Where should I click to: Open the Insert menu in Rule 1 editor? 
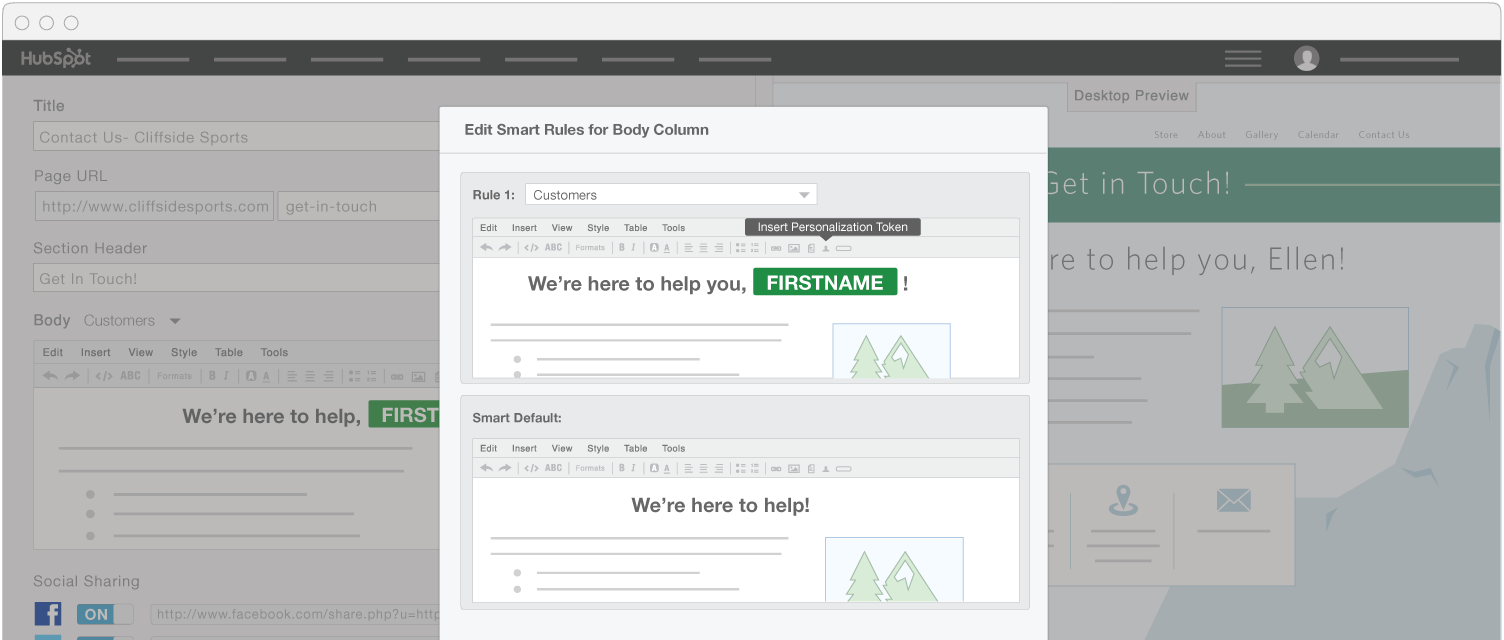pos(524,228)
